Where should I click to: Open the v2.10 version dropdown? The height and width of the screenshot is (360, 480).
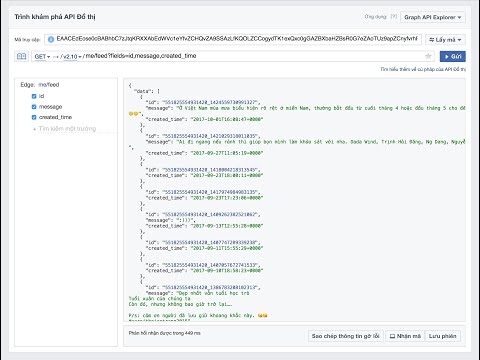coord(71,57)
